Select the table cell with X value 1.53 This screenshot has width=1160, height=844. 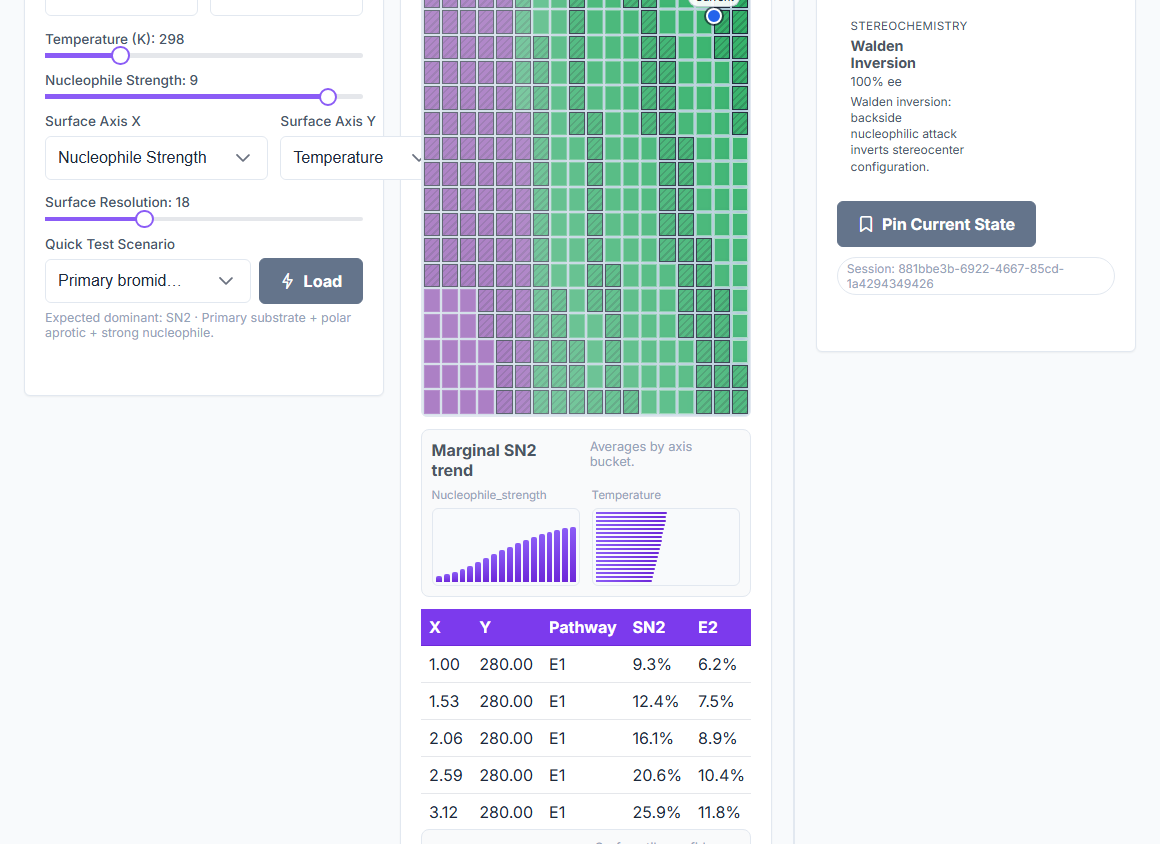(x=444, y=701)
